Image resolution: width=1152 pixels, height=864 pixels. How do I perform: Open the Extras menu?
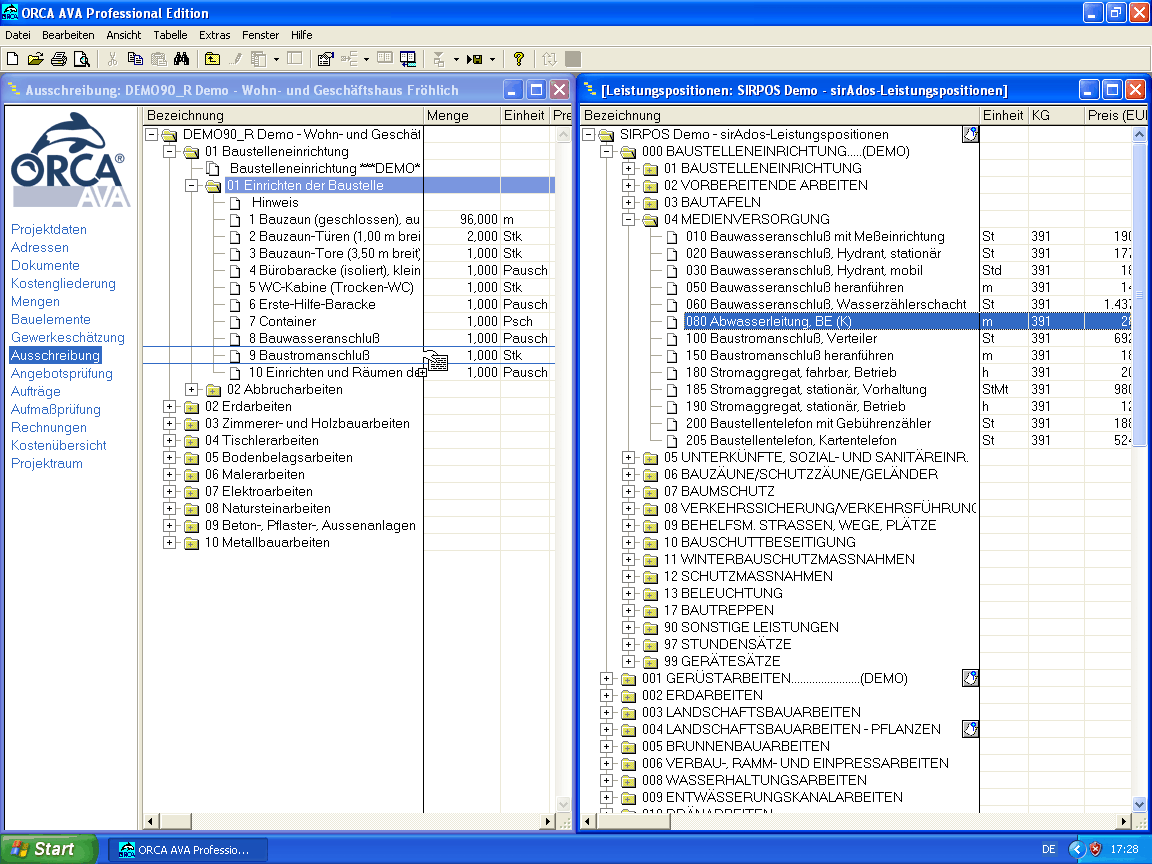pyautogui.click(x=215, y=35)
